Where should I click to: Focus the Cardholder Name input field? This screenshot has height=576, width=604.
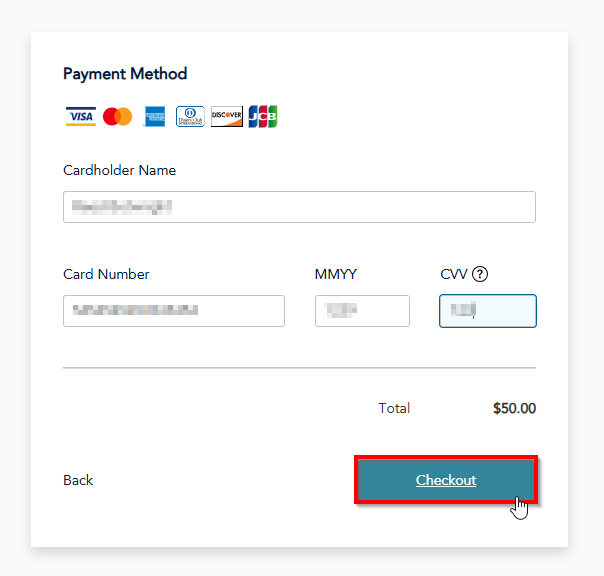pos(299,207)
